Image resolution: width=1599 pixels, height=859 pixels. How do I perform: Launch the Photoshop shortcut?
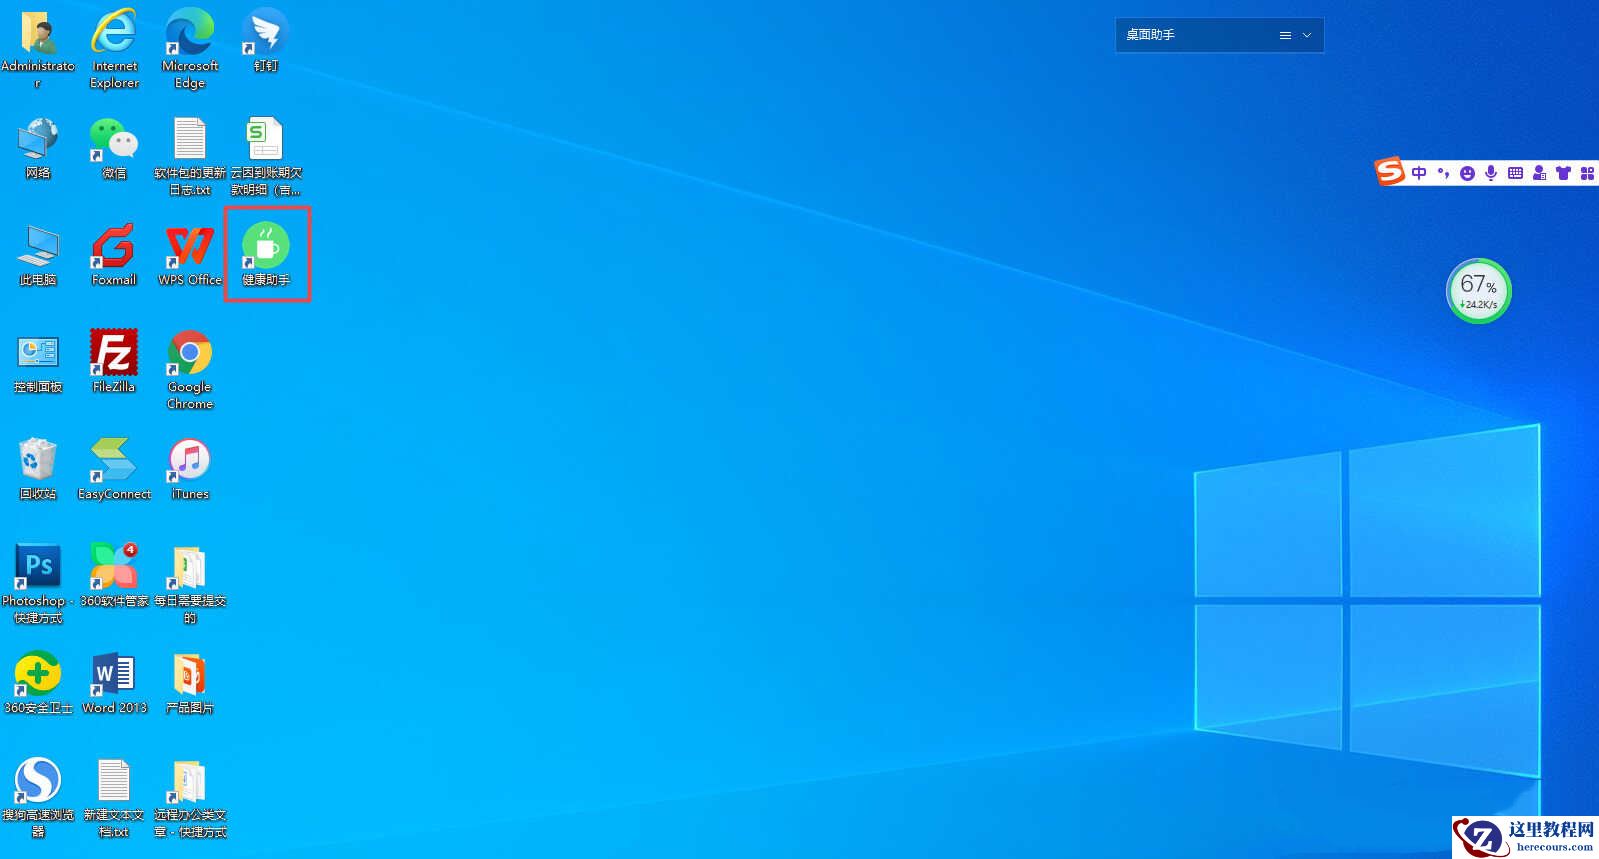[38, 567]
